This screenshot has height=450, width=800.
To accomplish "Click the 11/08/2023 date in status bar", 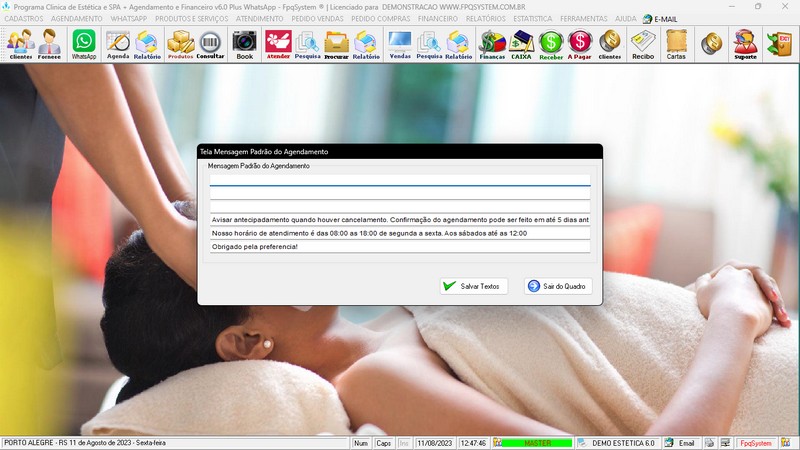I will click(x=435, y=443).
